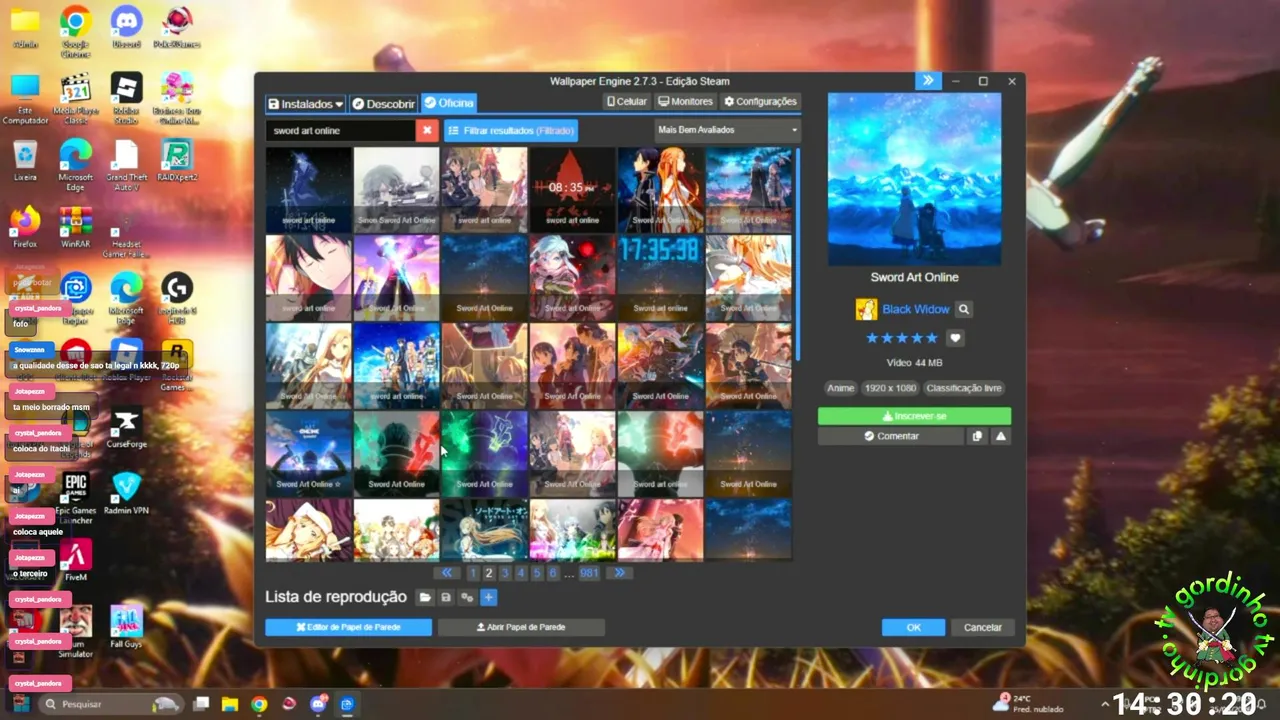Open the Celular mobile option
The height and width of the screenshot is (720, 1280).
pyautogui.click(x=626, y=101)
